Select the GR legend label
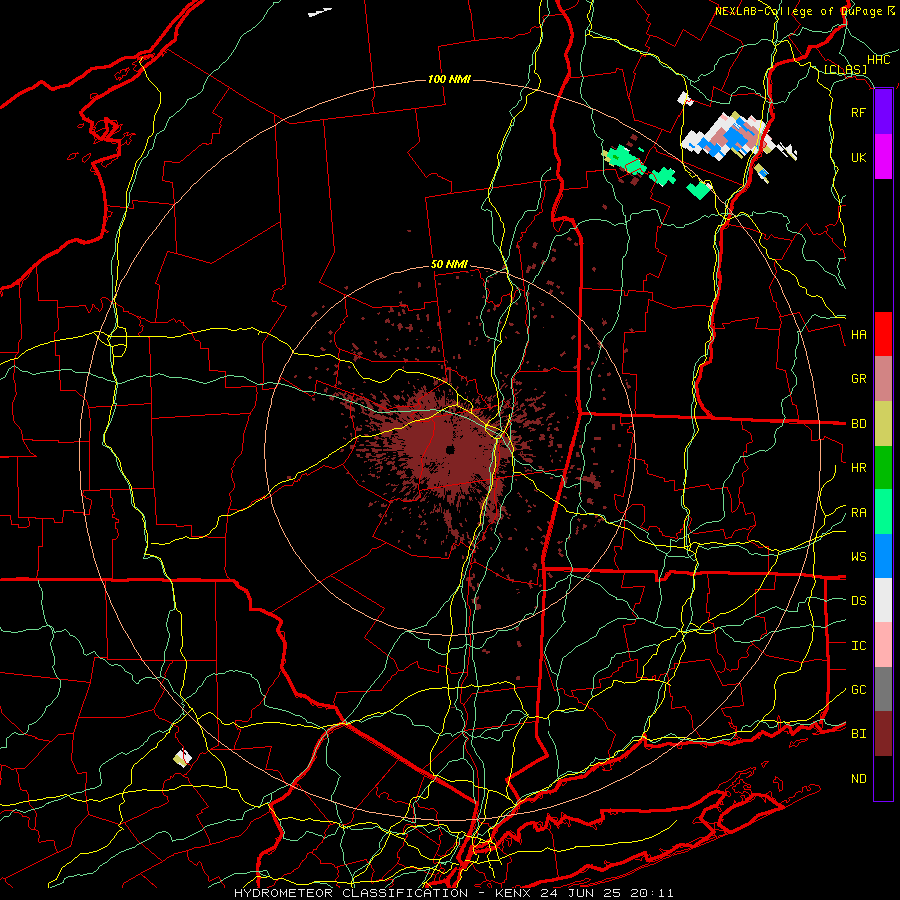This screenshot has width=900, height=900. click(x=859, y=379)
